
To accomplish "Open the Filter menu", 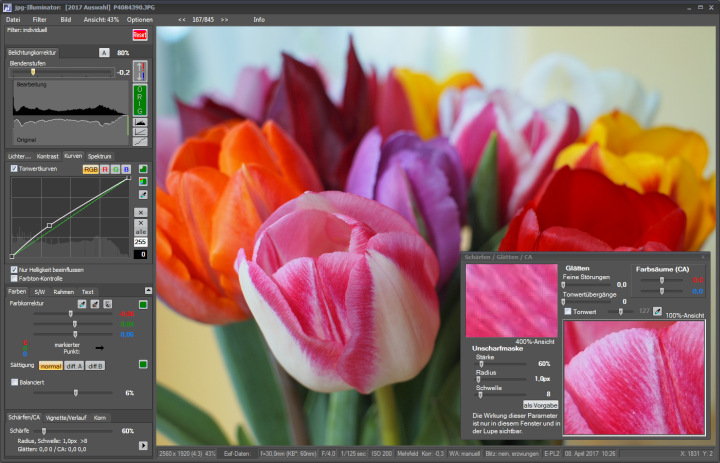I will pos(39,20).
